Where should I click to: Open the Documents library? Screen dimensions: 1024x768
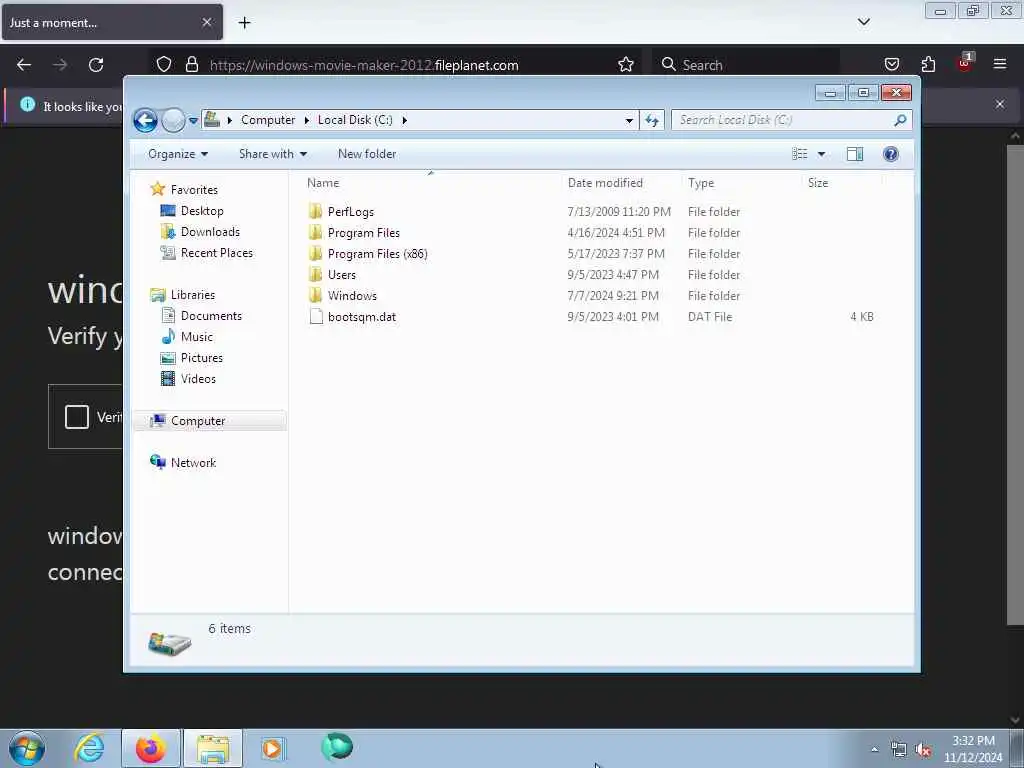click(x=211, y=315)
